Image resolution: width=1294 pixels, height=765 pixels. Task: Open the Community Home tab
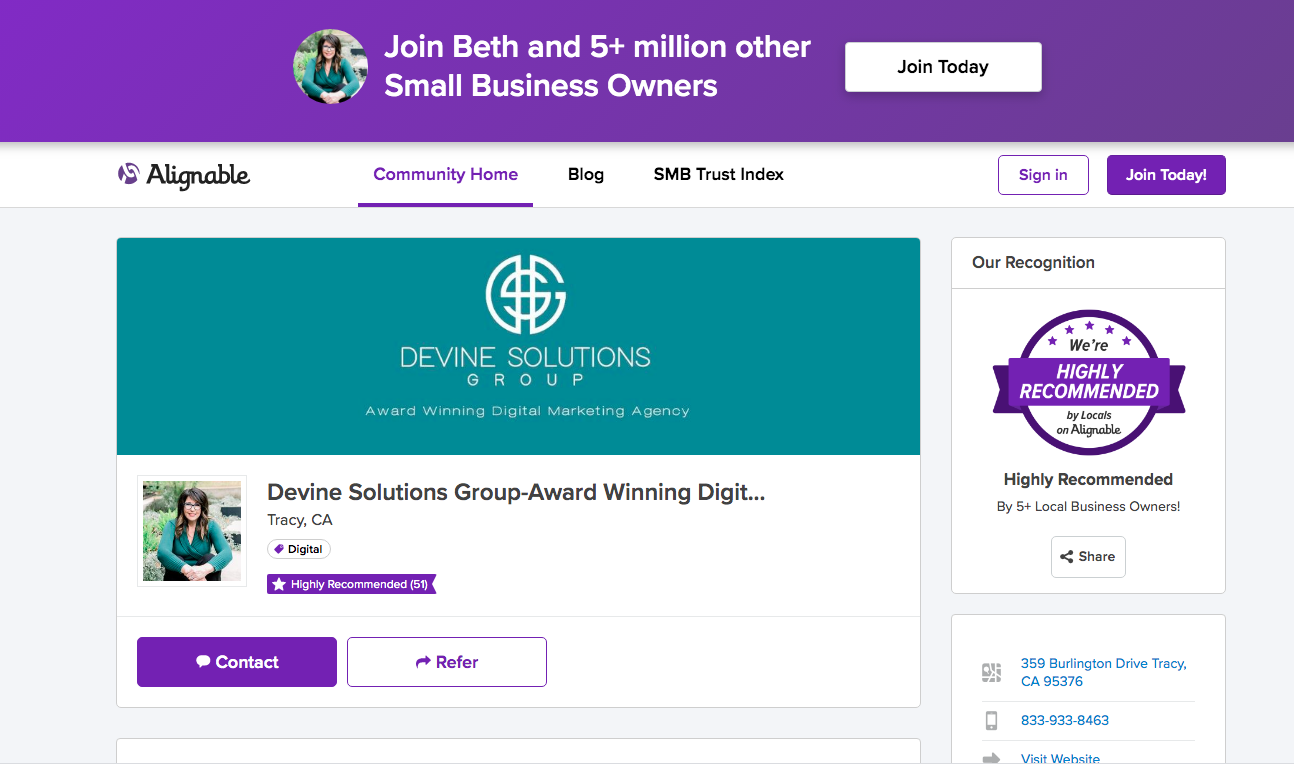(445, 175)
